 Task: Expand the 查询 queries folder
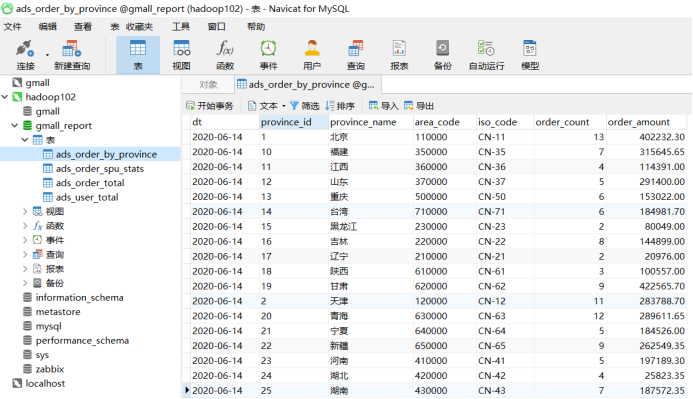(25, 255)
